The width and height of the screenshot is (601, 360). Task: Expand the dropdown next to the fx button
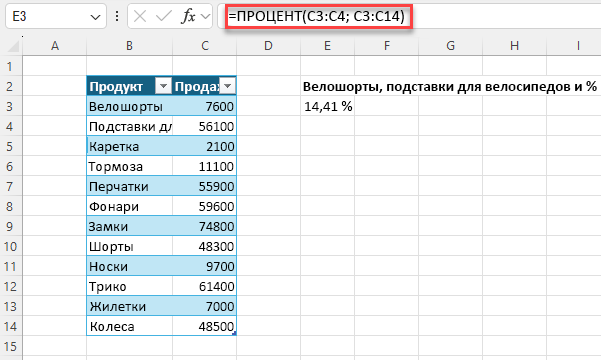coord(205,16)
